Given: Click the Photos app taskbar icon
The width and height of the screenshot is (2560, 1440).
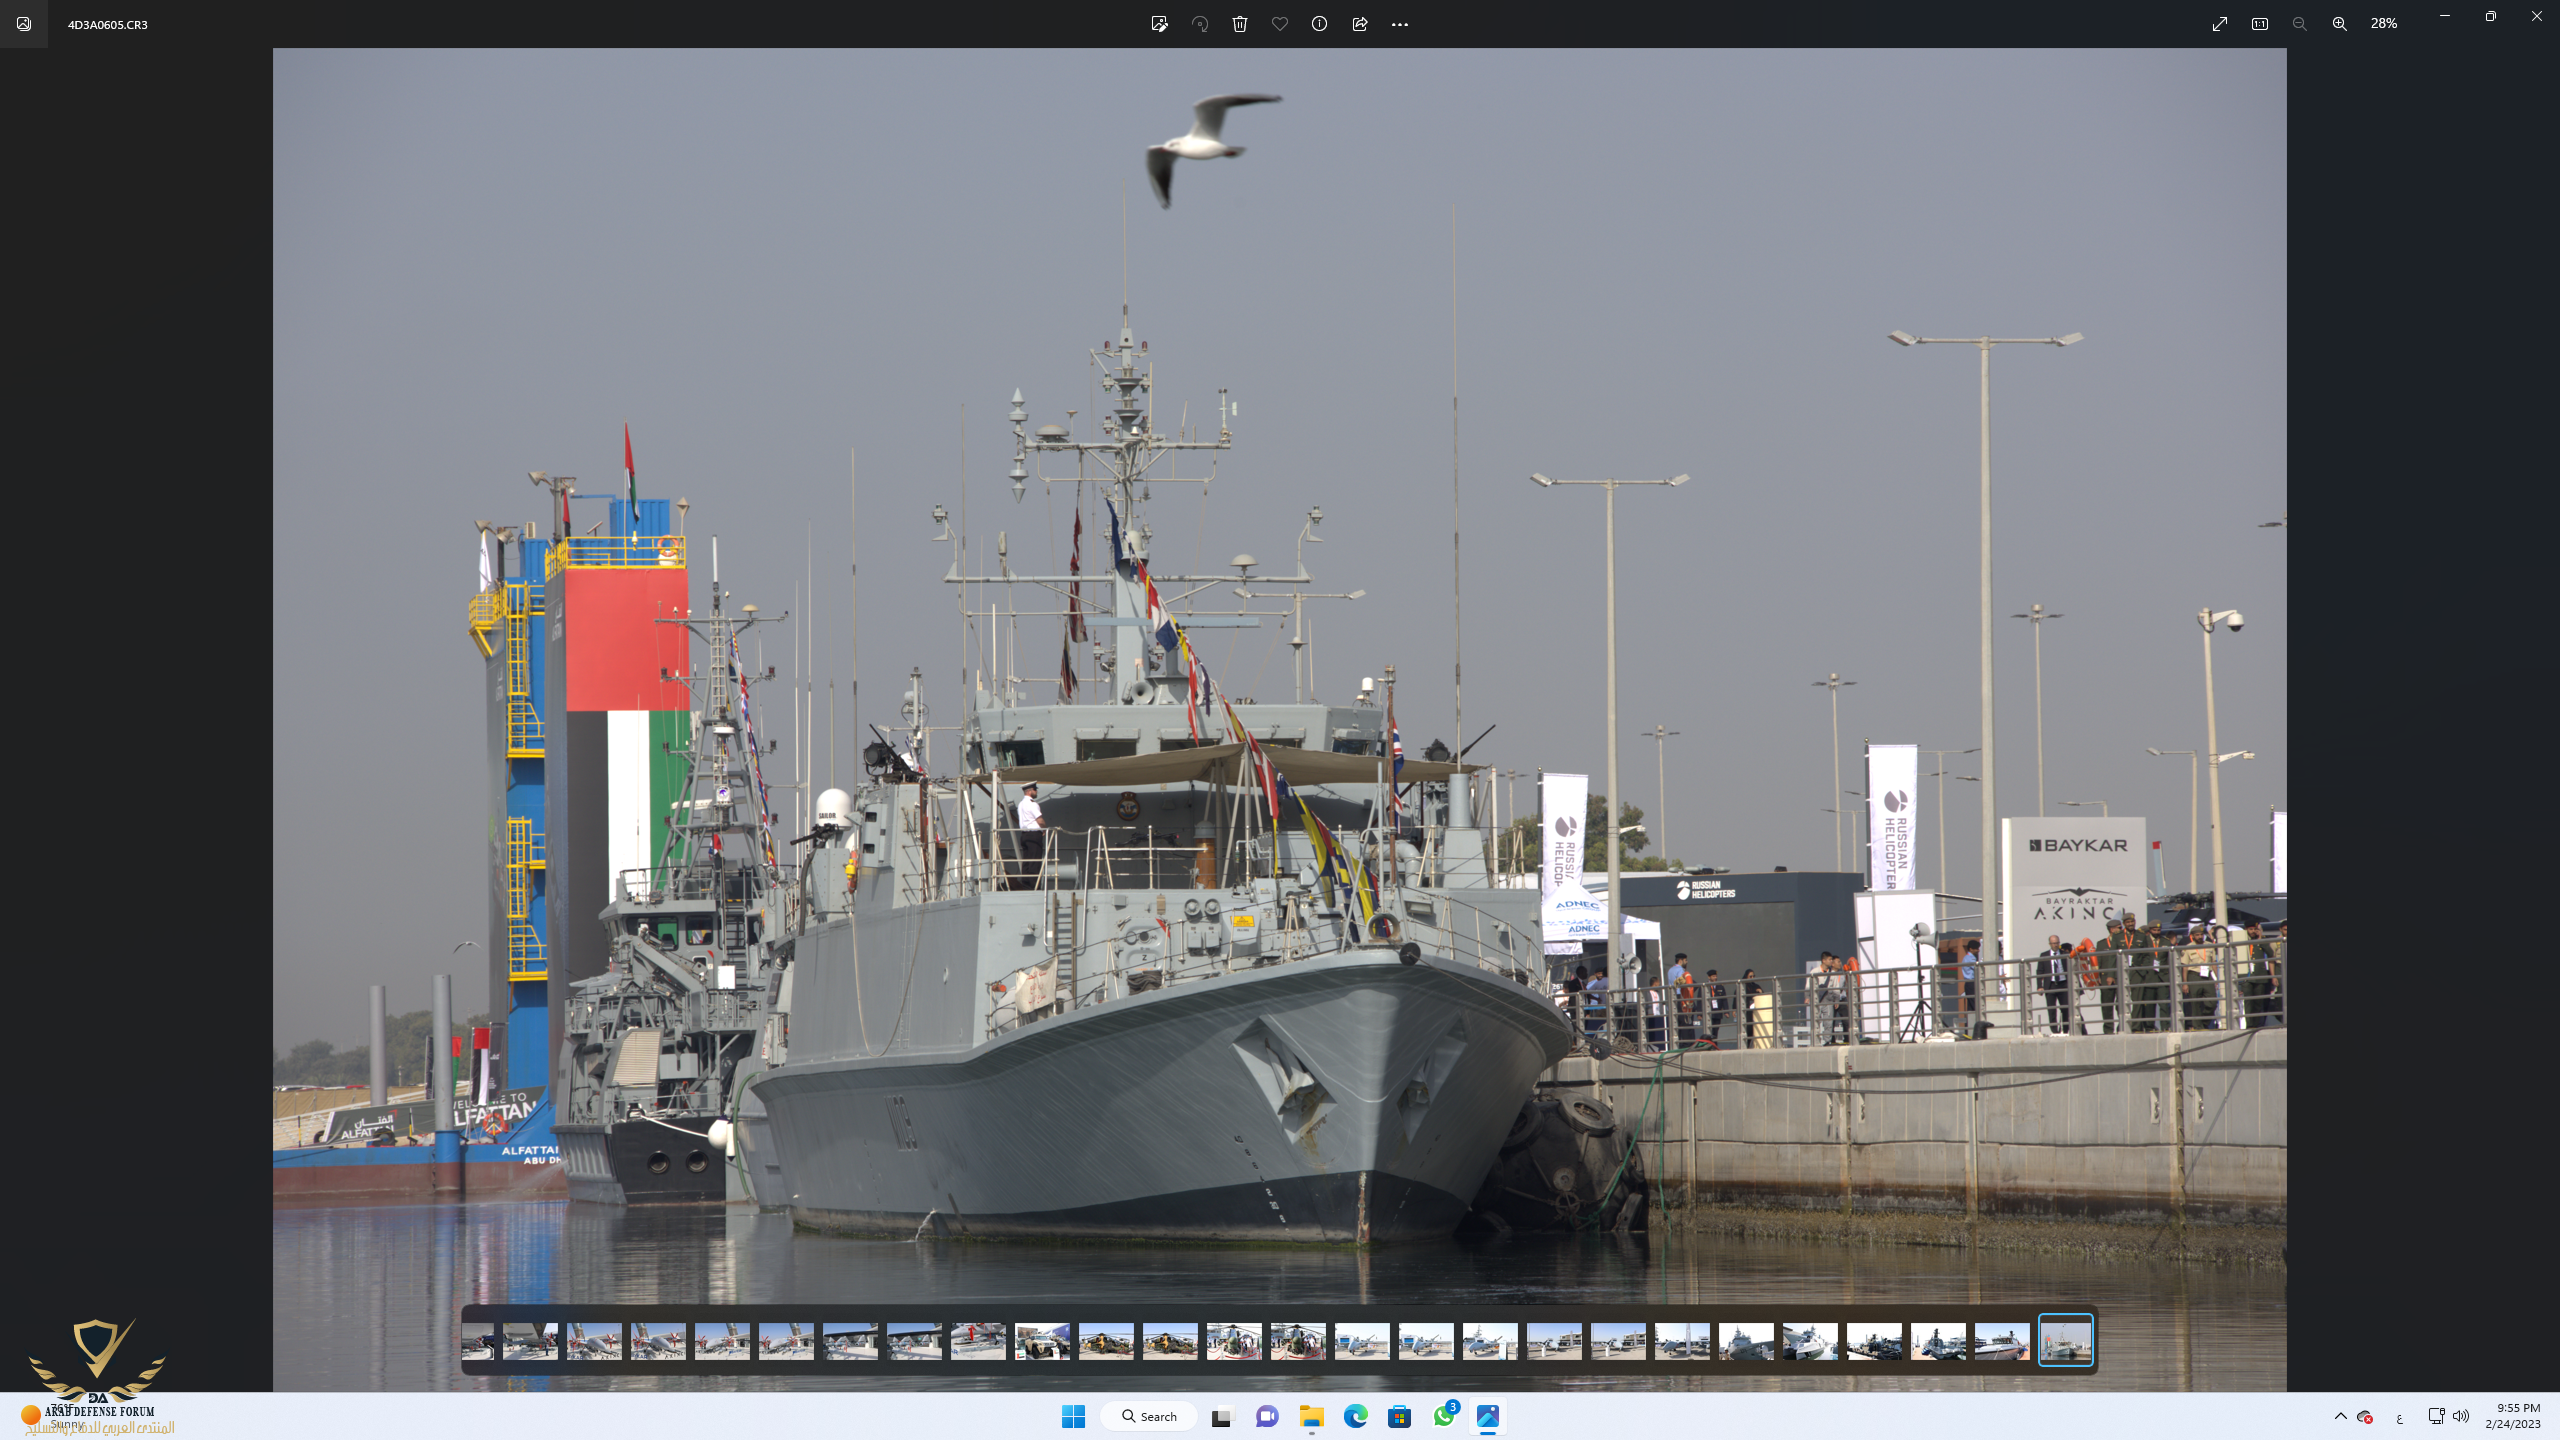Looking at the screenshot, I should pos(1488,1416).
